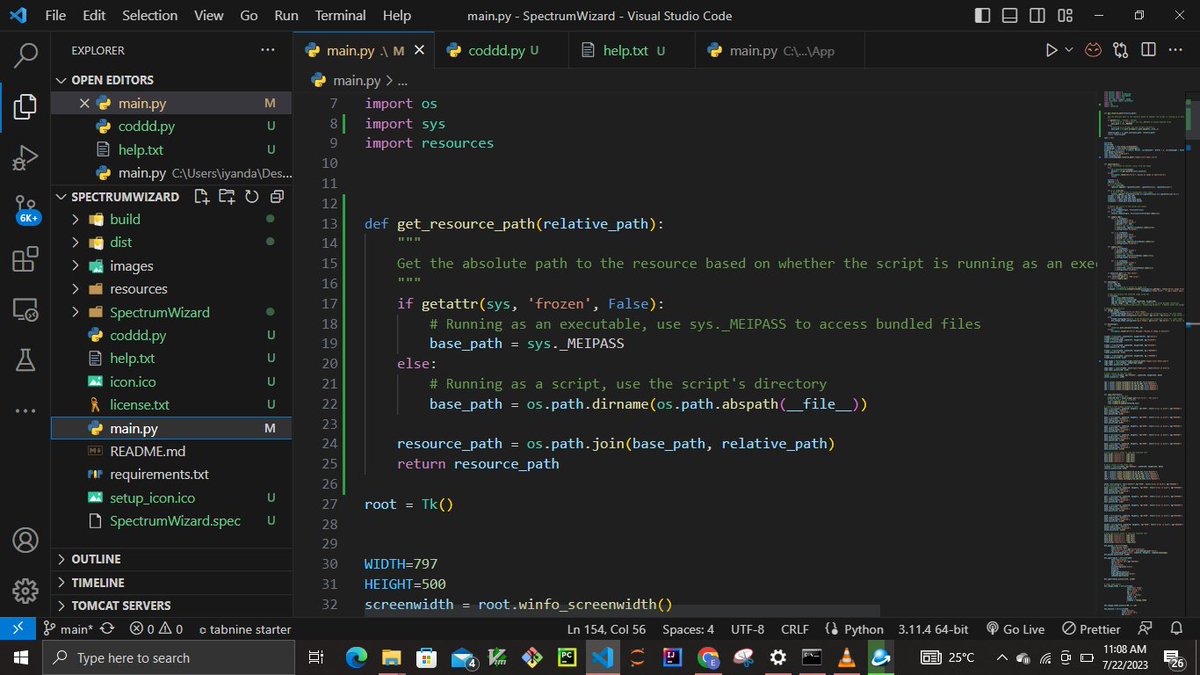1200x675 pixels.
Task: Collapse all folders in explorer
Action: 277,196
